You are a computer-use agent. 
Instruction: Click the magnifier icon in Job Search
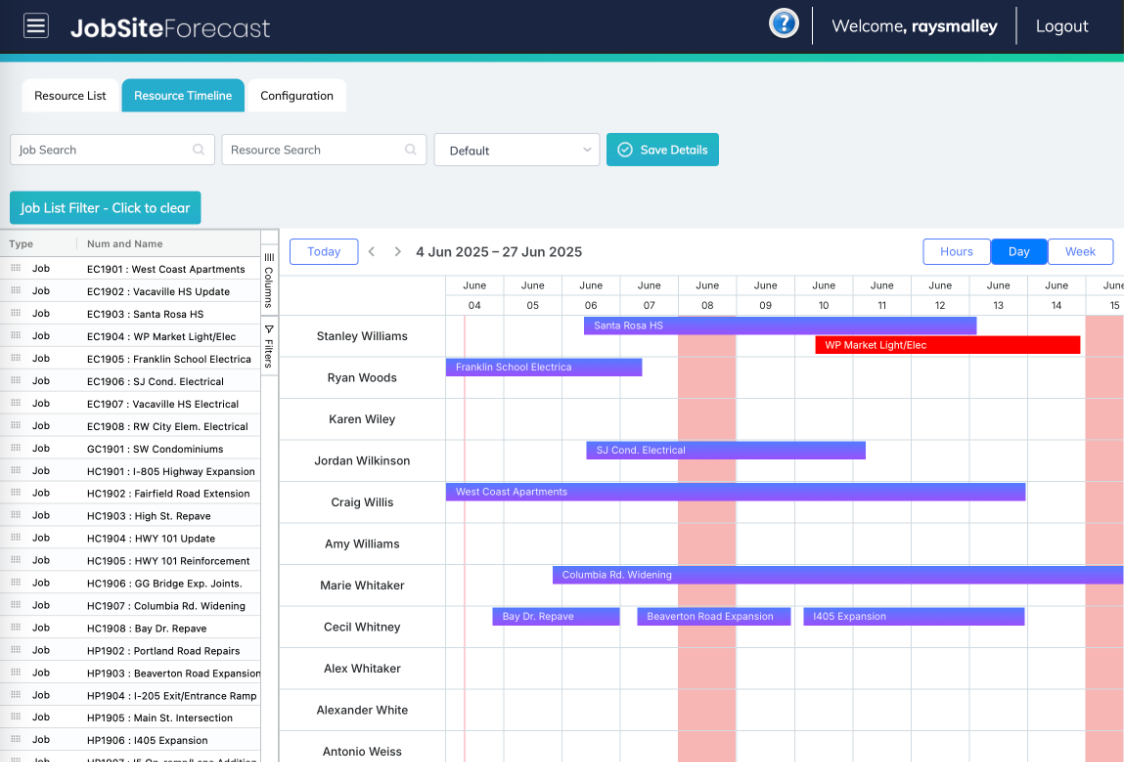[x=200, y=148]
